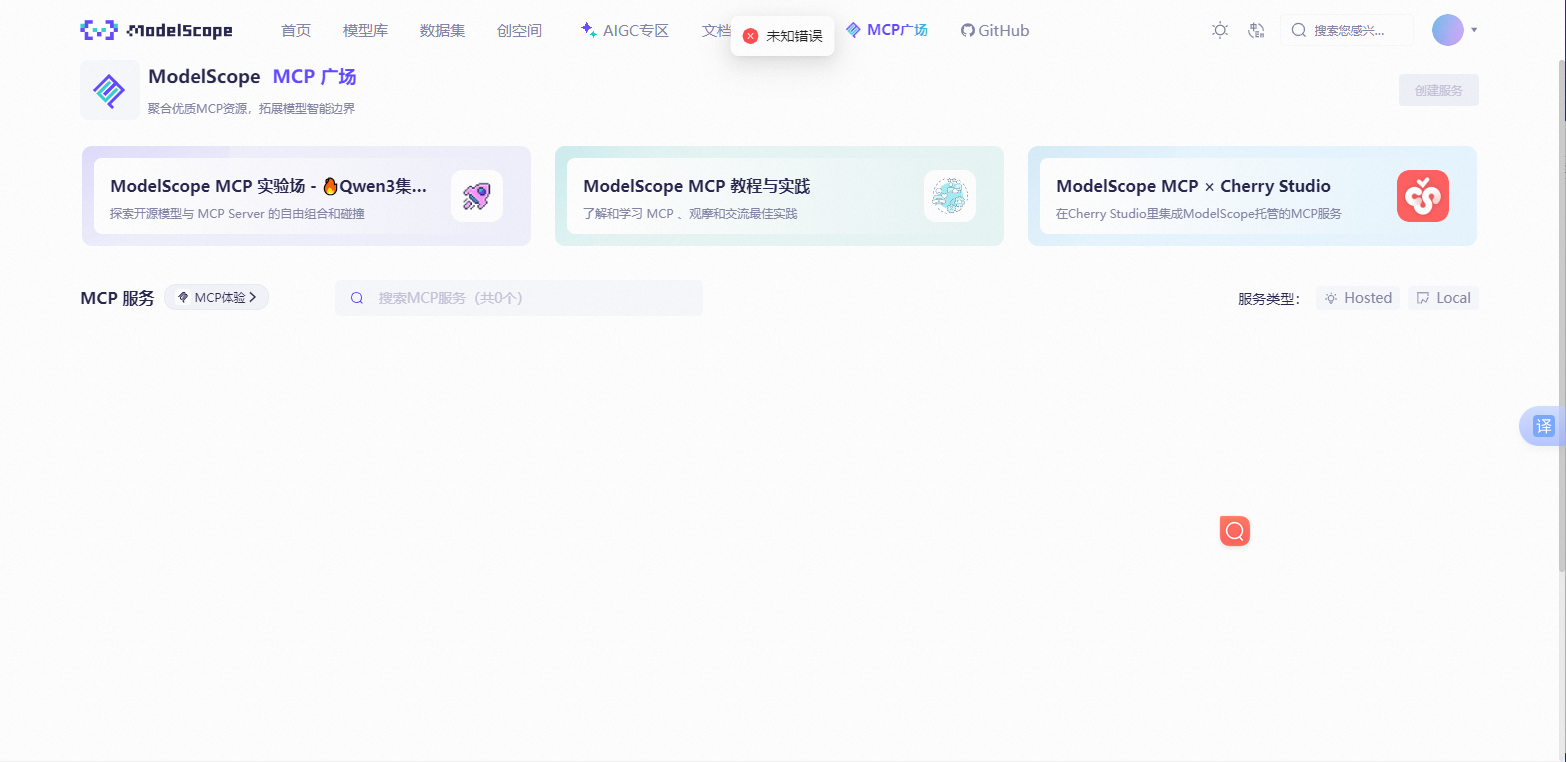This screenshot has width=1566, height=762.
Task: Expand the account dropdown arrow
Action: (1474, 30)
